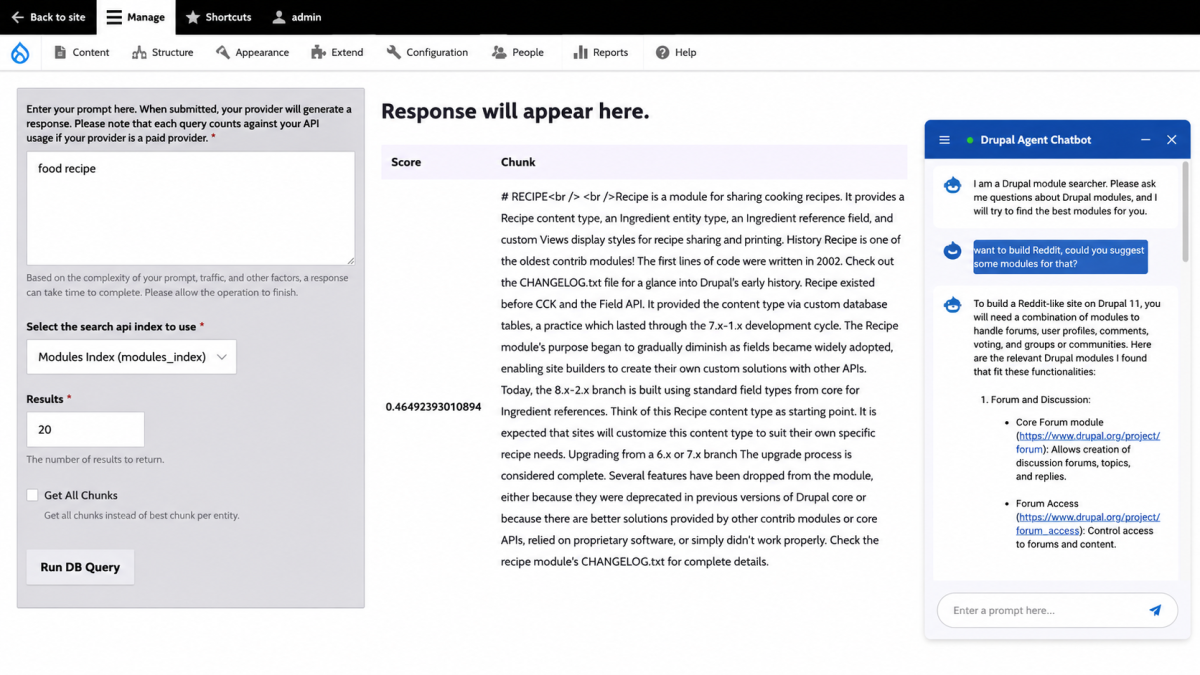Click the Chunk column header
1200x675 pixels.
point(518,162)
